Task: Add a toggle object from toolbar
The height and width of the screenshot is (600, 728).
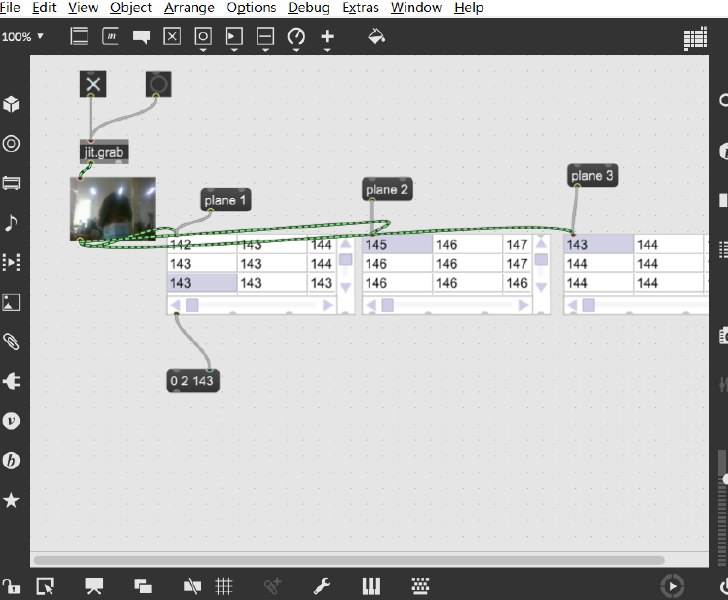Action: pyautogui.click(x=172, y=36)
